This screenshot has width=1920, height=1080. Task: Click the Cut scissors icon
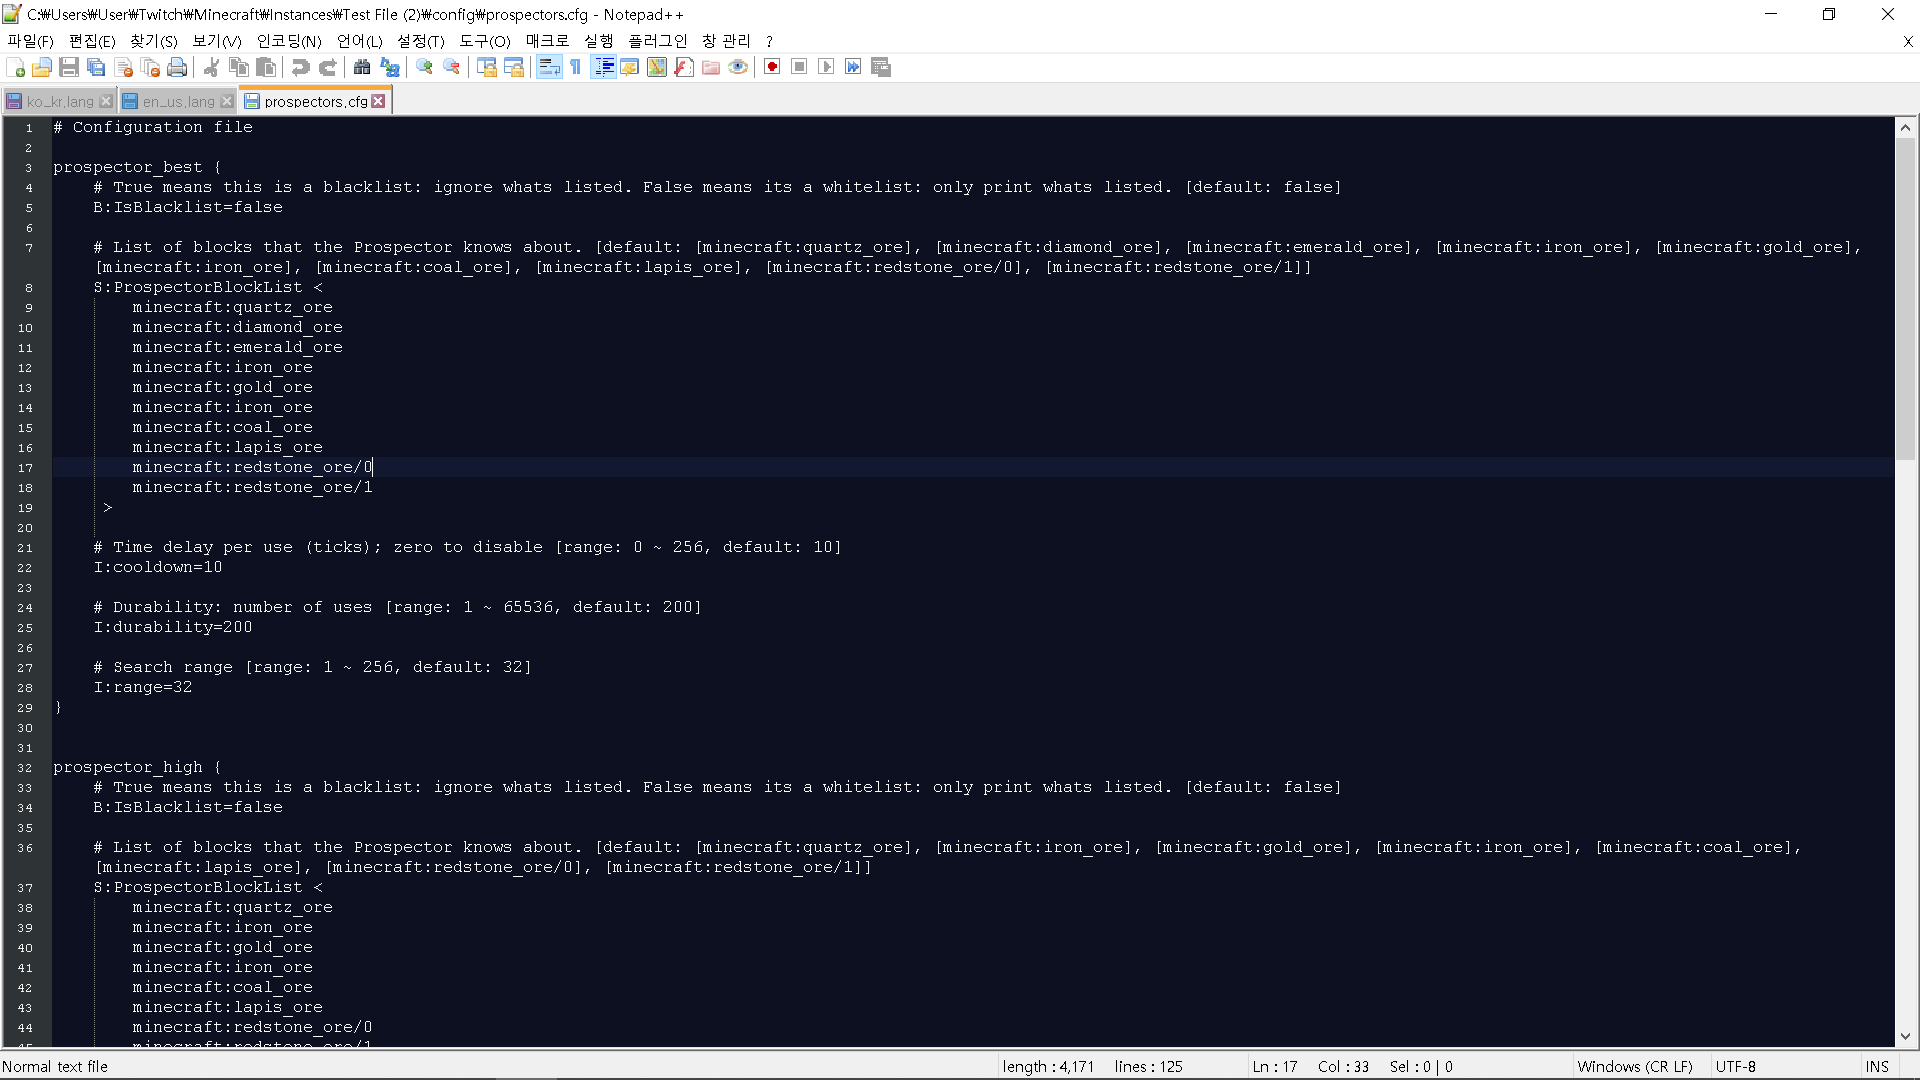(211, 67)
